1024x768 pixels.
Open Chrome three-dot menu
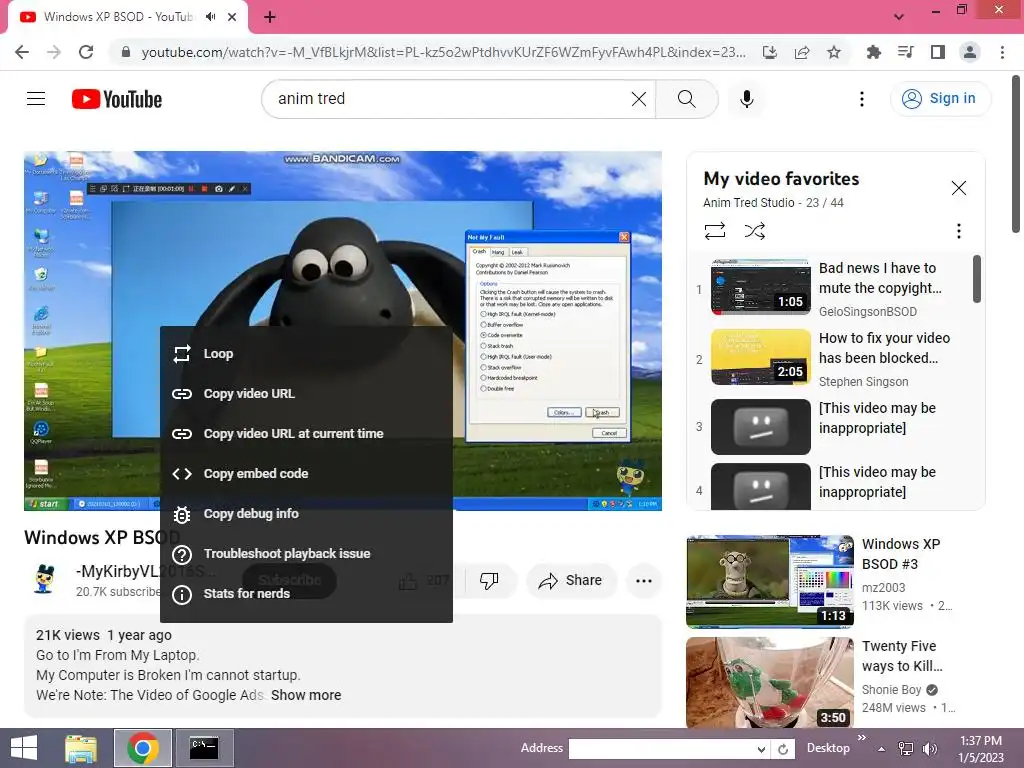tap(1002, 52)
